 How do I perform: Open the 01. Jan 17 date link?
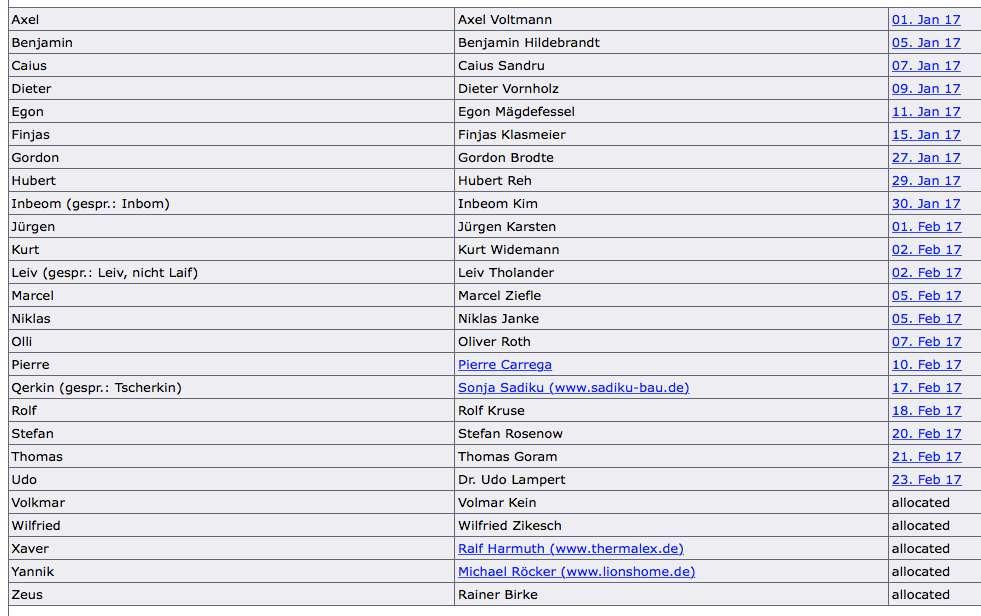pyautogui.click(x=926, y=20)
